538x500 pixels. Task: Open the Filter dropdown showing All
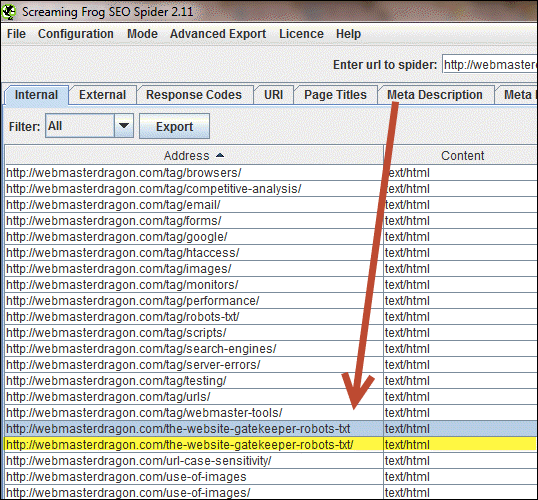[89, 126]
